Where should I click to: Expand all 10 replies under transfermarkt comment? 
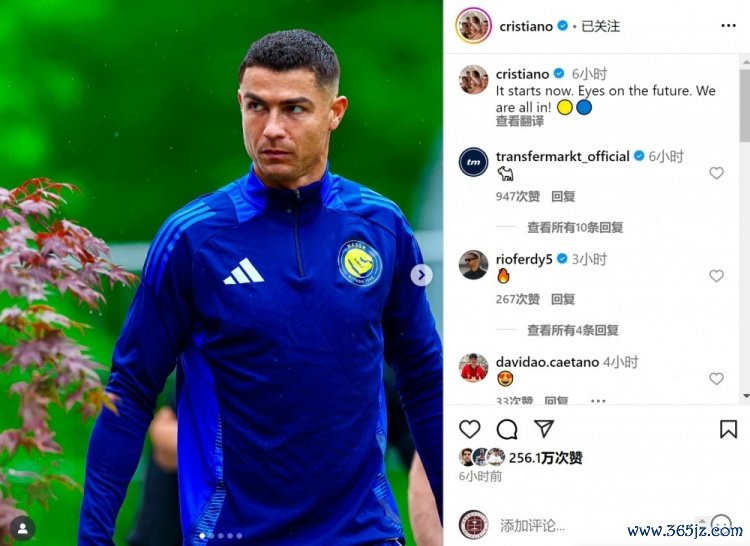pyautogui.click(x=575, y=227)
